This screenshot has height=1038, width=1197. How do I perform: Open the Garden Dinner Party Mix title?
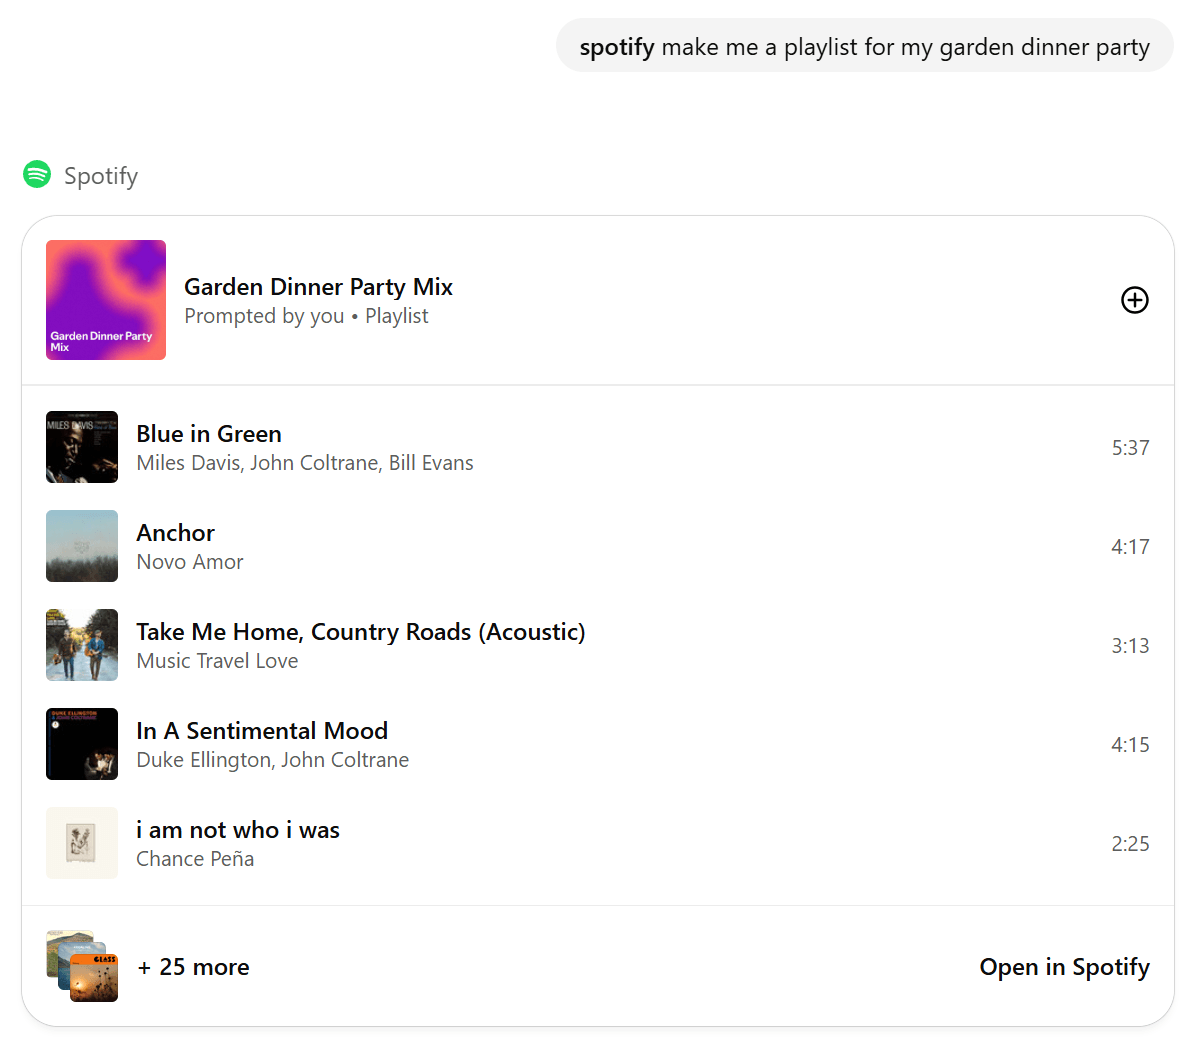318,287
